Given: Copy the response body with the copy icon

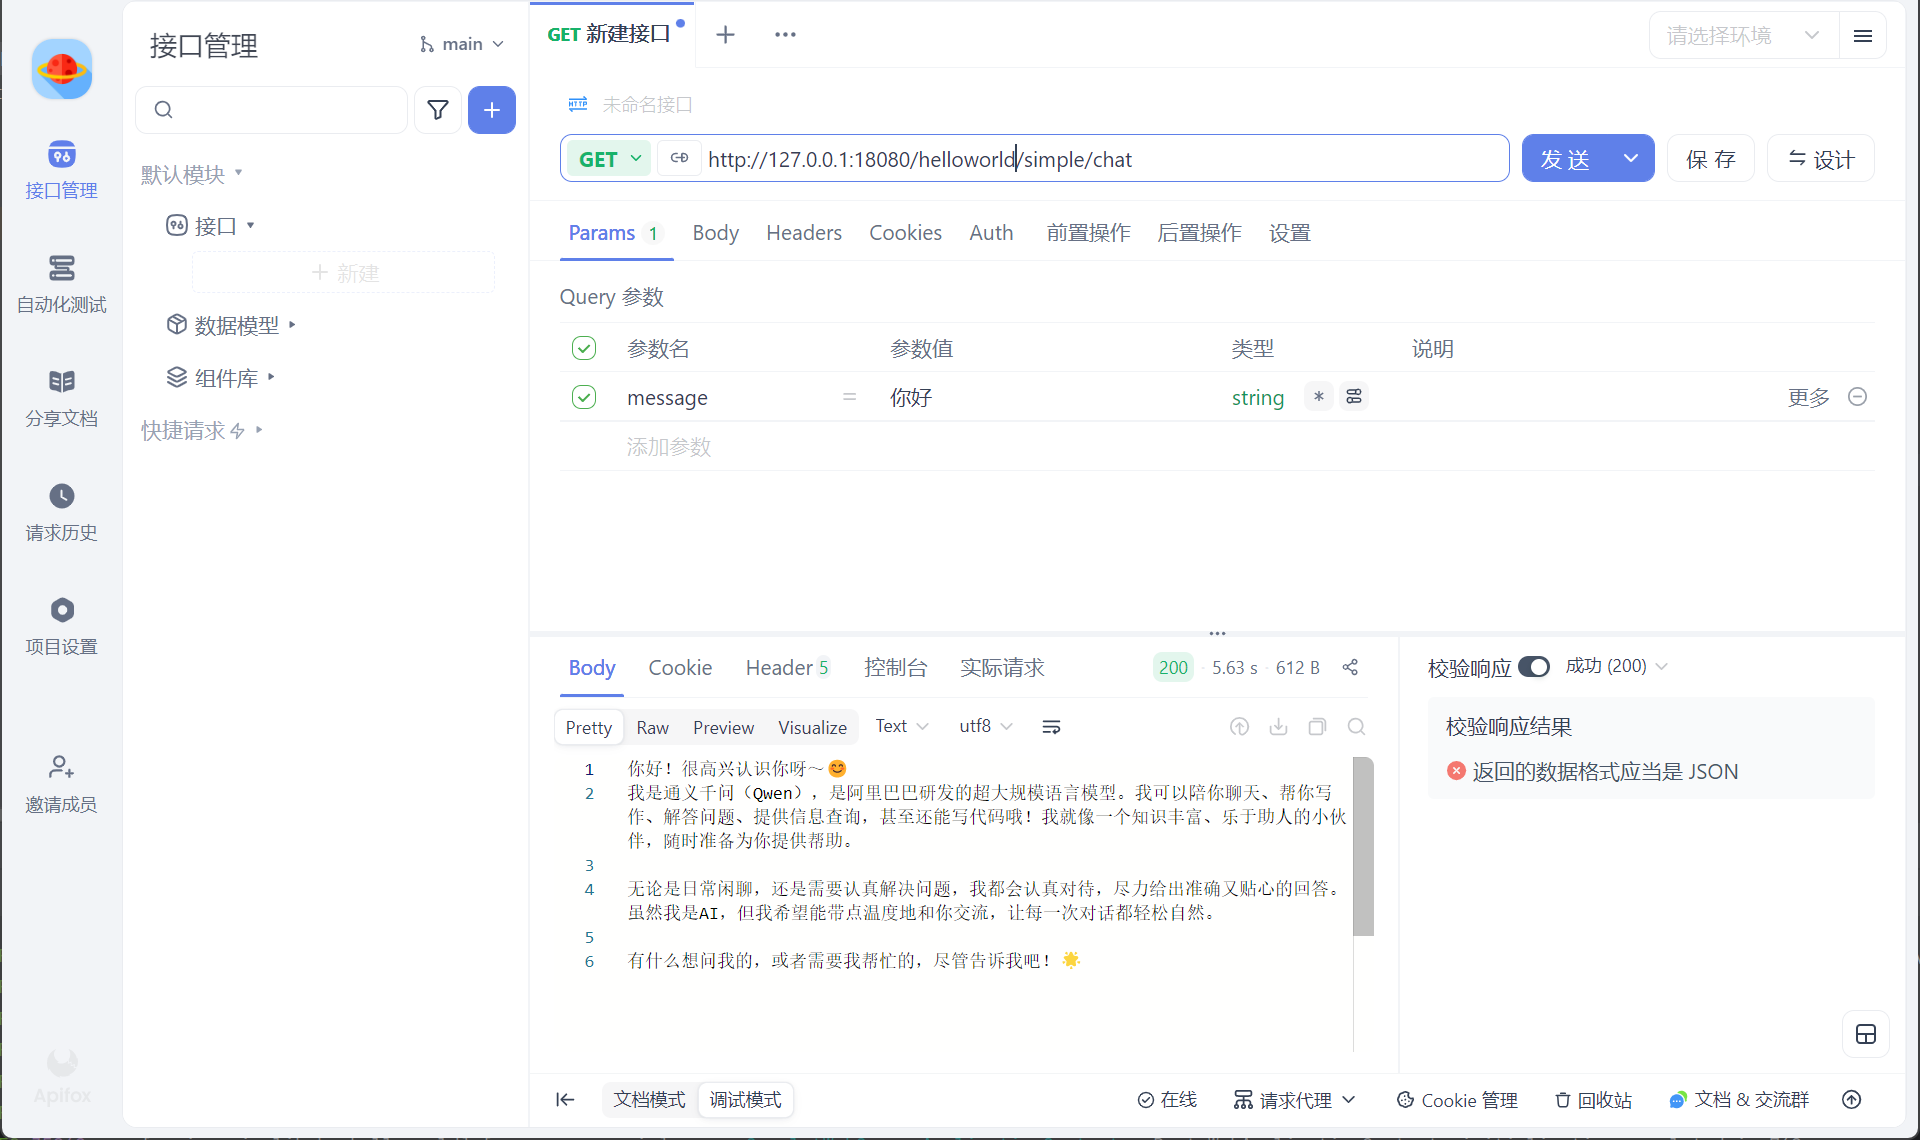Looking at the screenshot, I should tap(1317, 726).
